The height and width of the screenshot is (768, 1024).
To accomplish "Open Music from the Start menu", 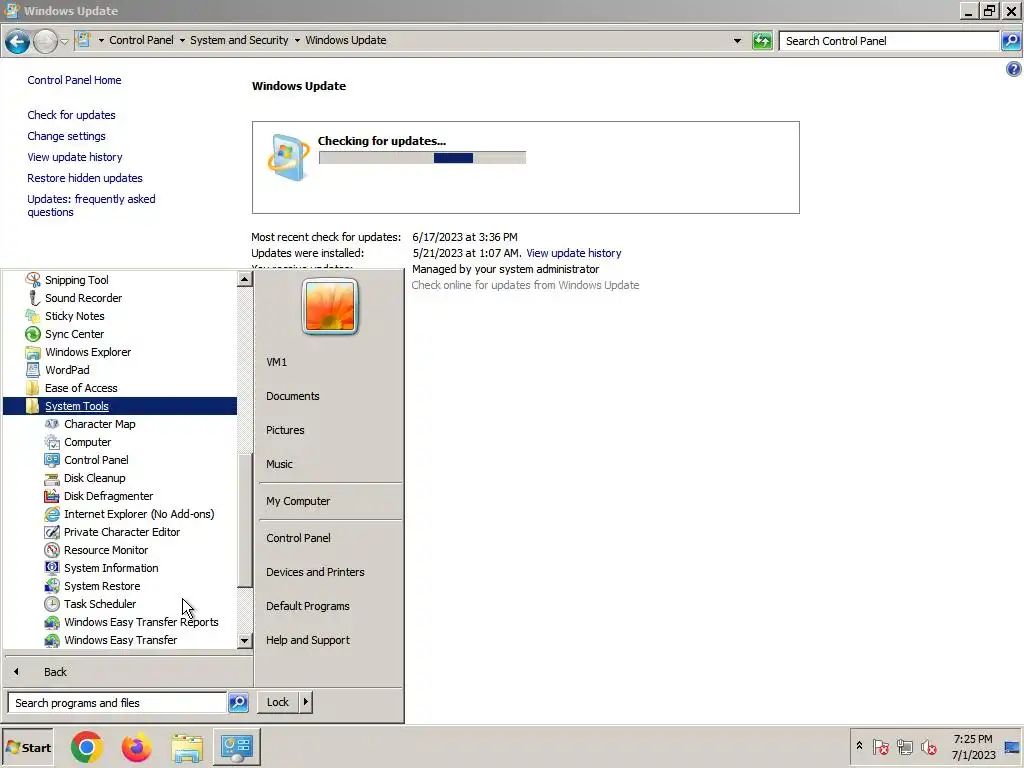I will 280,464.
